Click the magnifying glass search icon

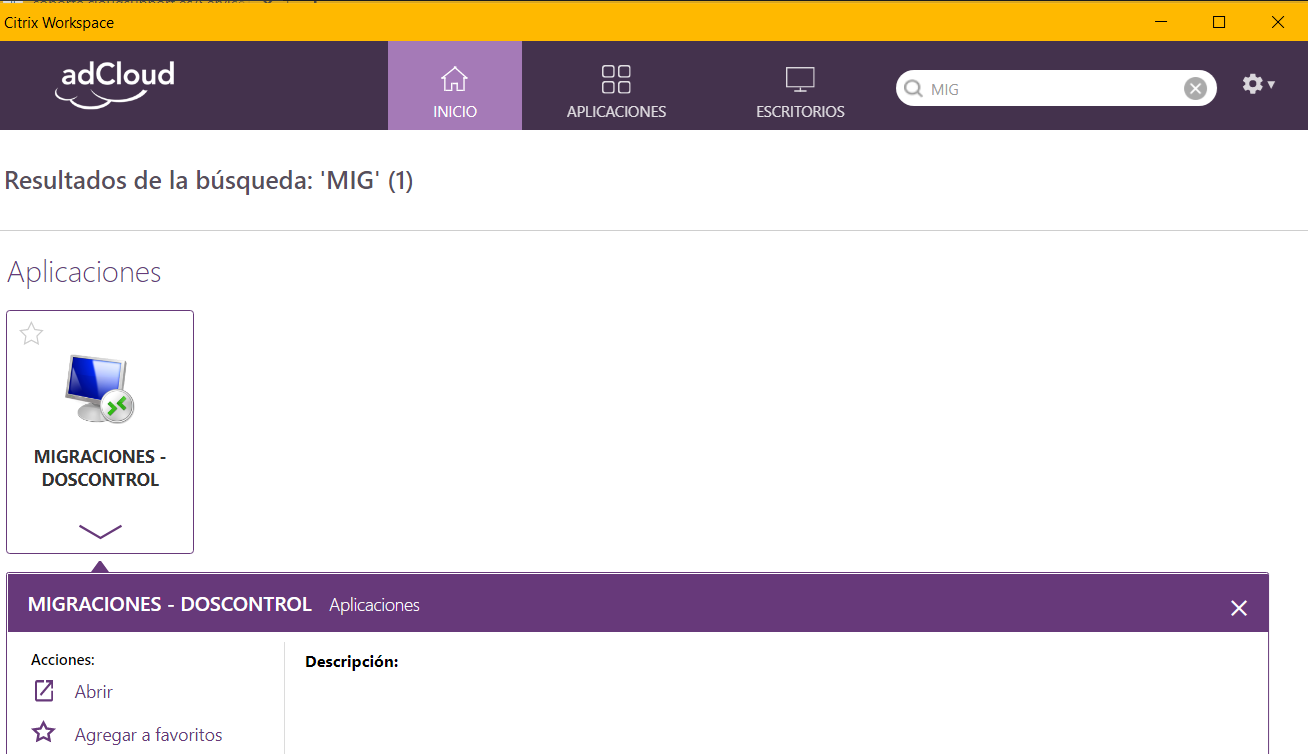coord(912,89)
